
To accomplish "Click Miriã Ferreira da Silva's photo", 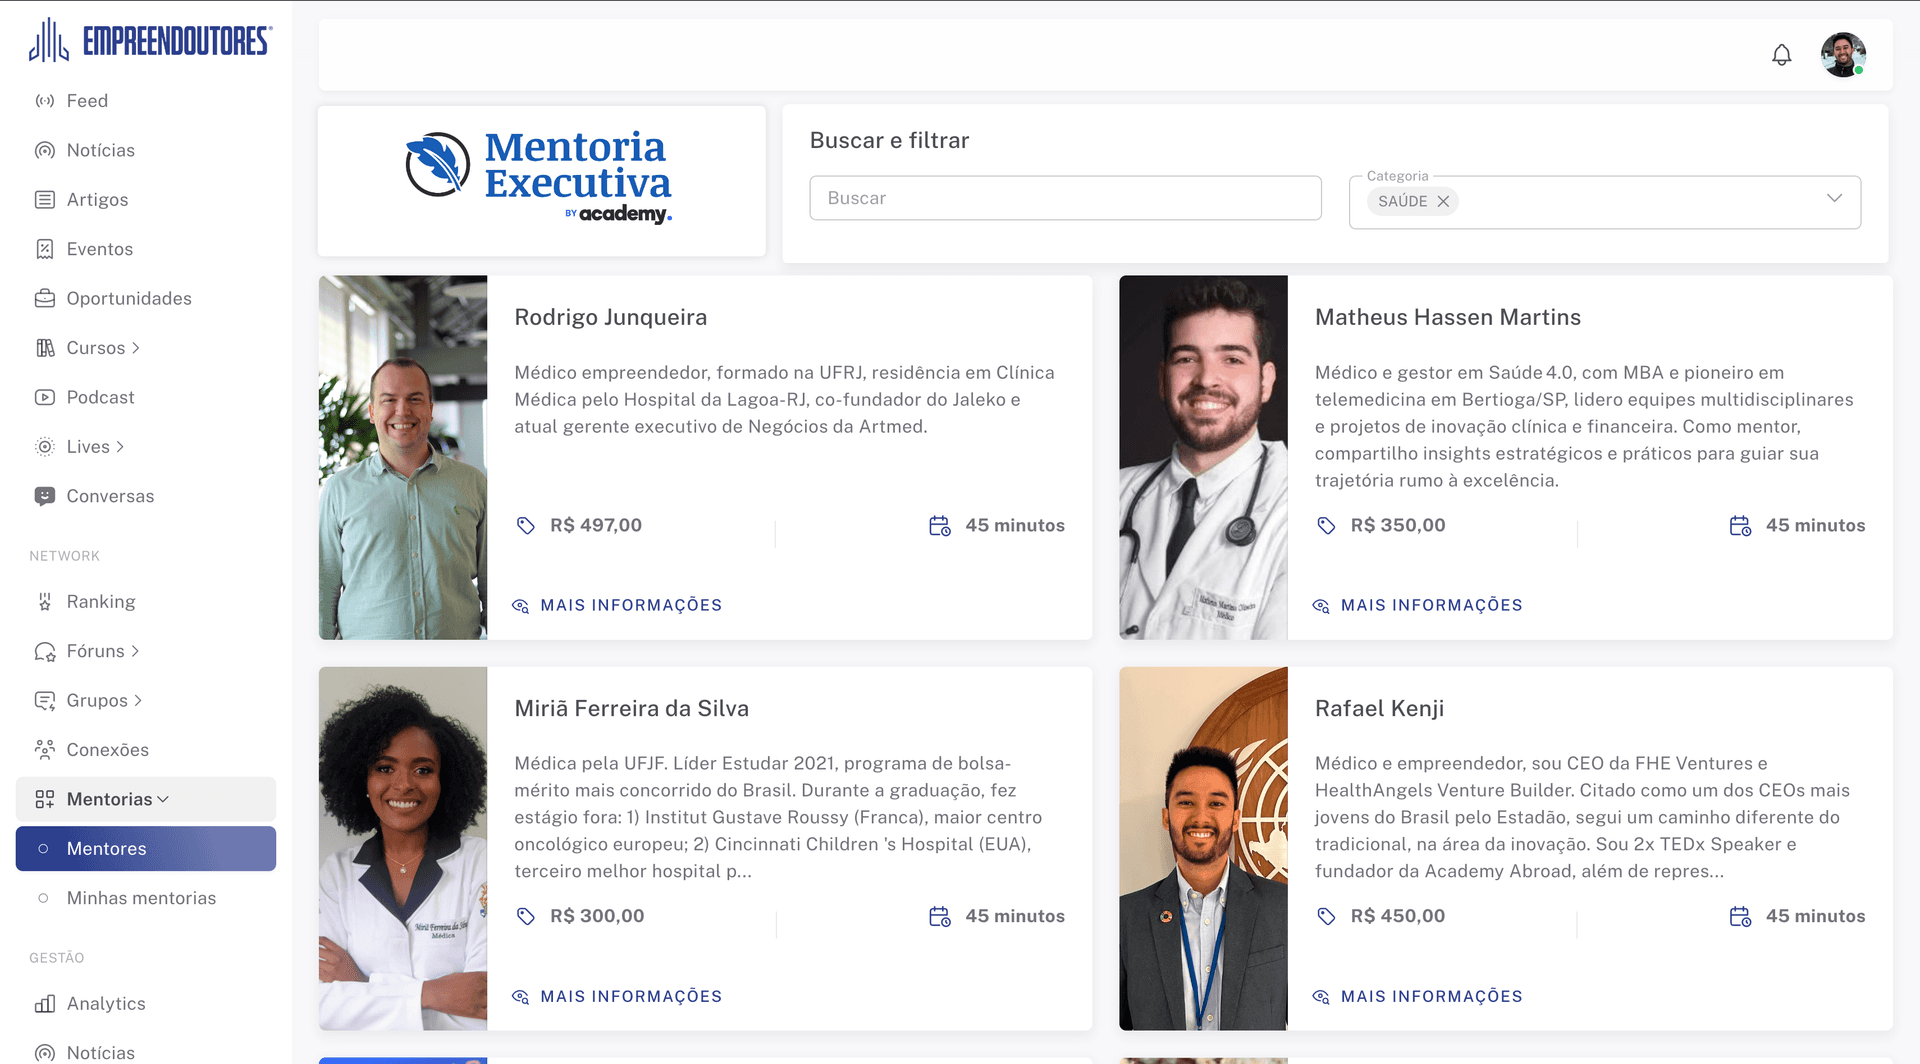I will 403,848.
